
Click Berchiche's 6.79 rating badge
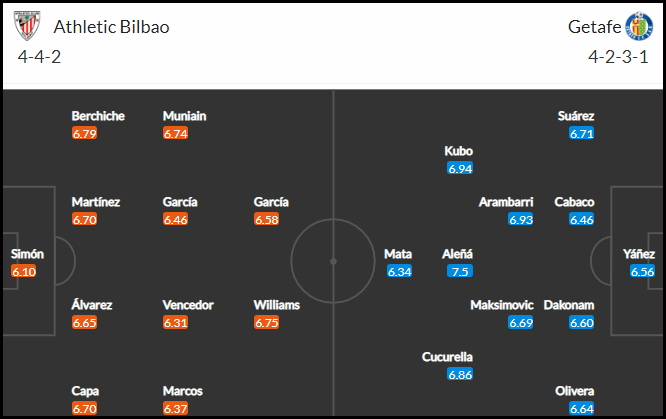coord(85,133)
